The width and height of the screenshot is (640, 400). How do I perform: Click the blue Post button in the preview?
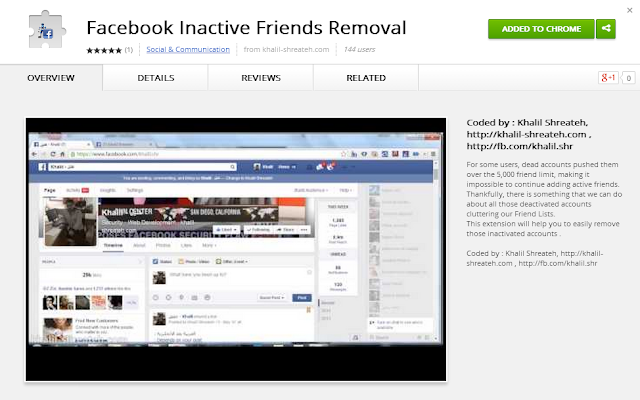point(302,298)
